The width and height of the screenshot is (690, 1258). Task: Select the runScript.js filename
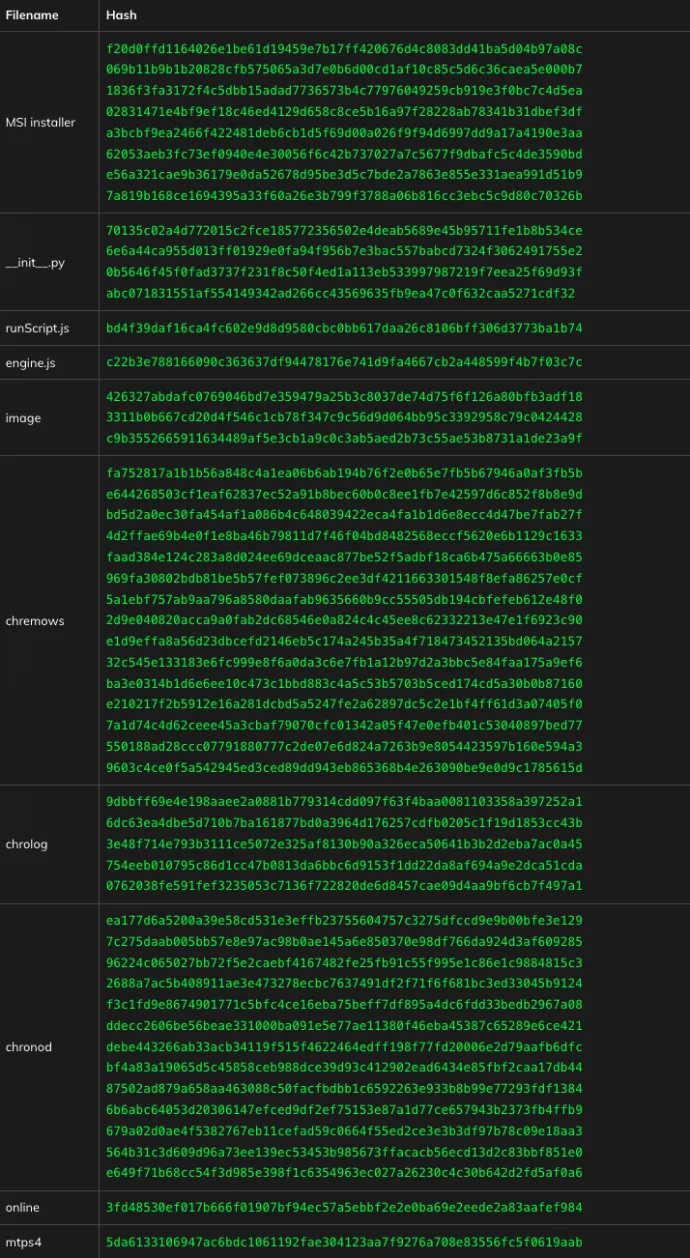[x=37, y=328]
